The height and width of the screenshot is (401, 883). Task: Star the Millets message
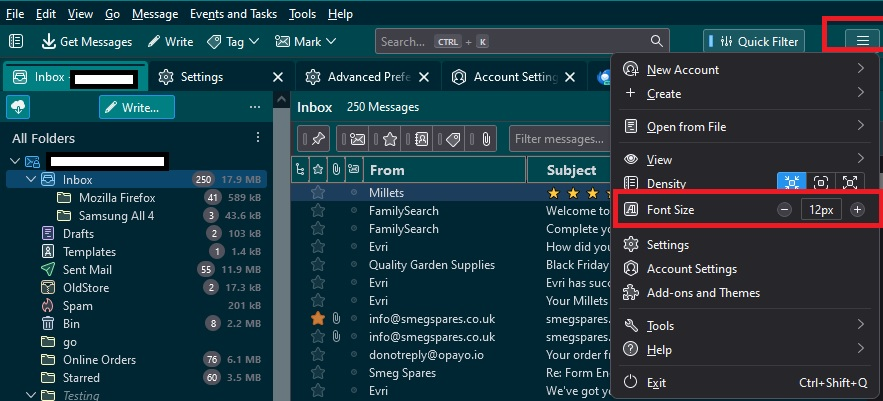318,193
